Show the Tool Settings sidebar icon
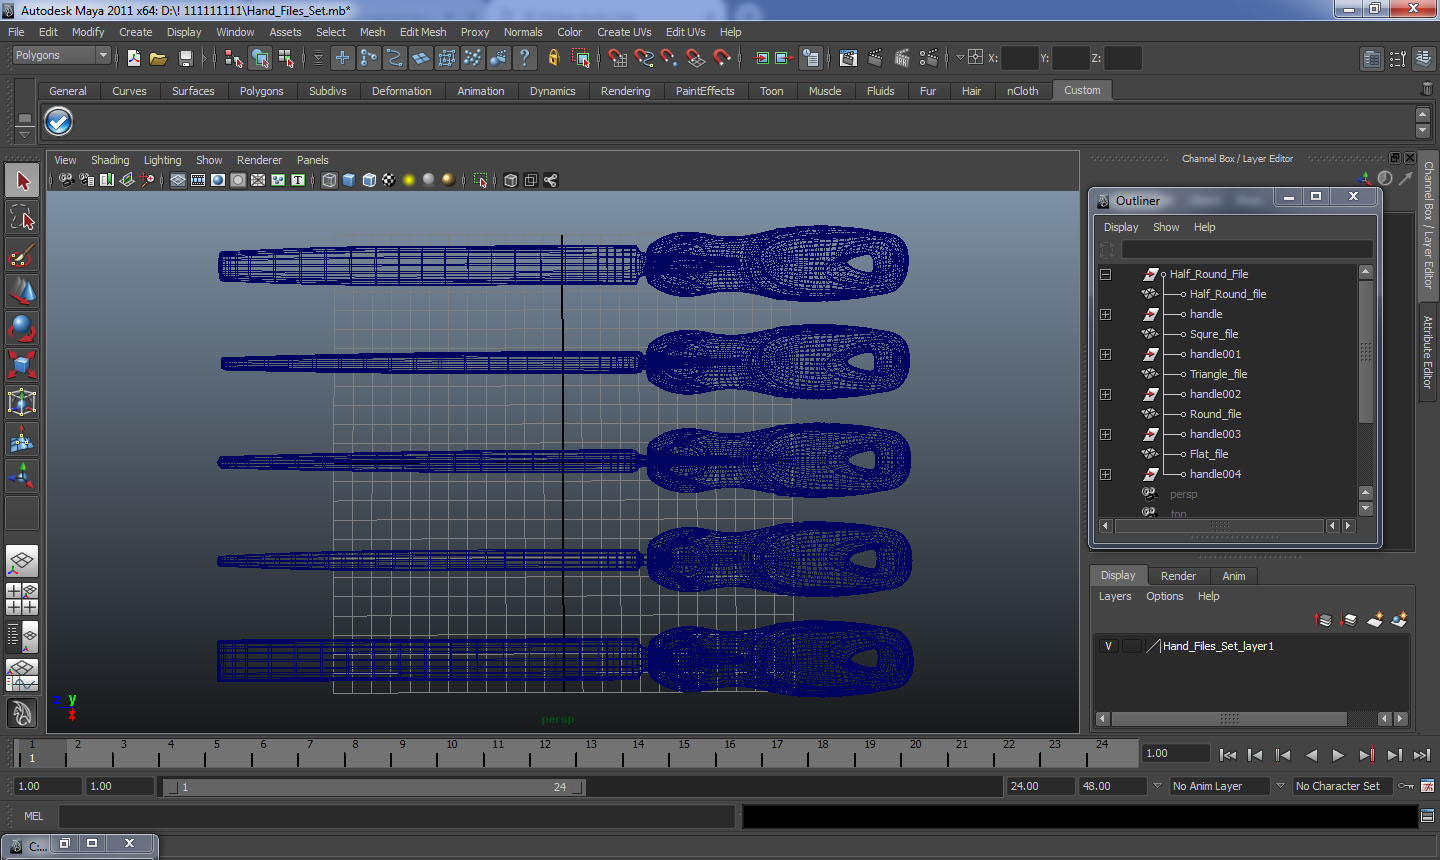The width and height of the screenshot is (1440, 860). coord(1398,59)
